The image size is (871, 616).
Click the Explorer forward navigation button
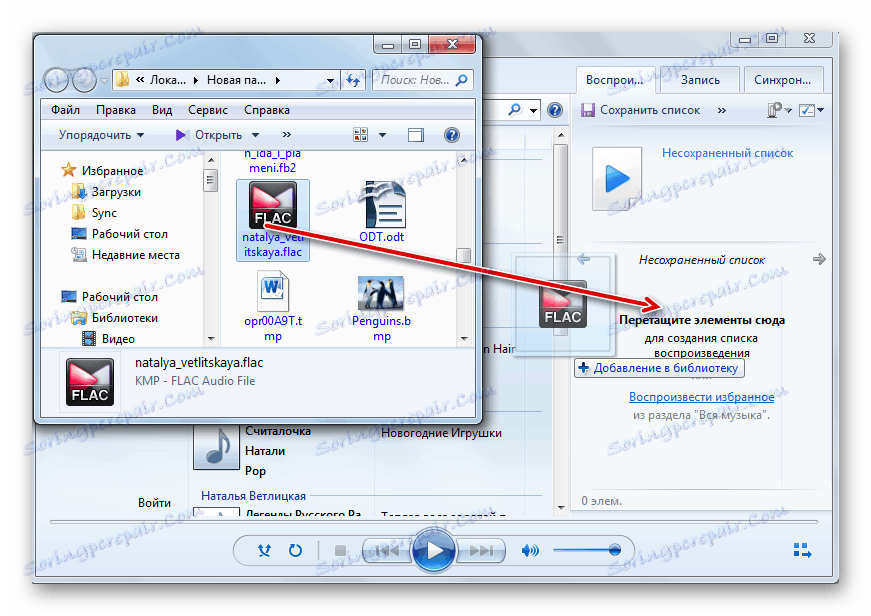click(x=84, y=80)
